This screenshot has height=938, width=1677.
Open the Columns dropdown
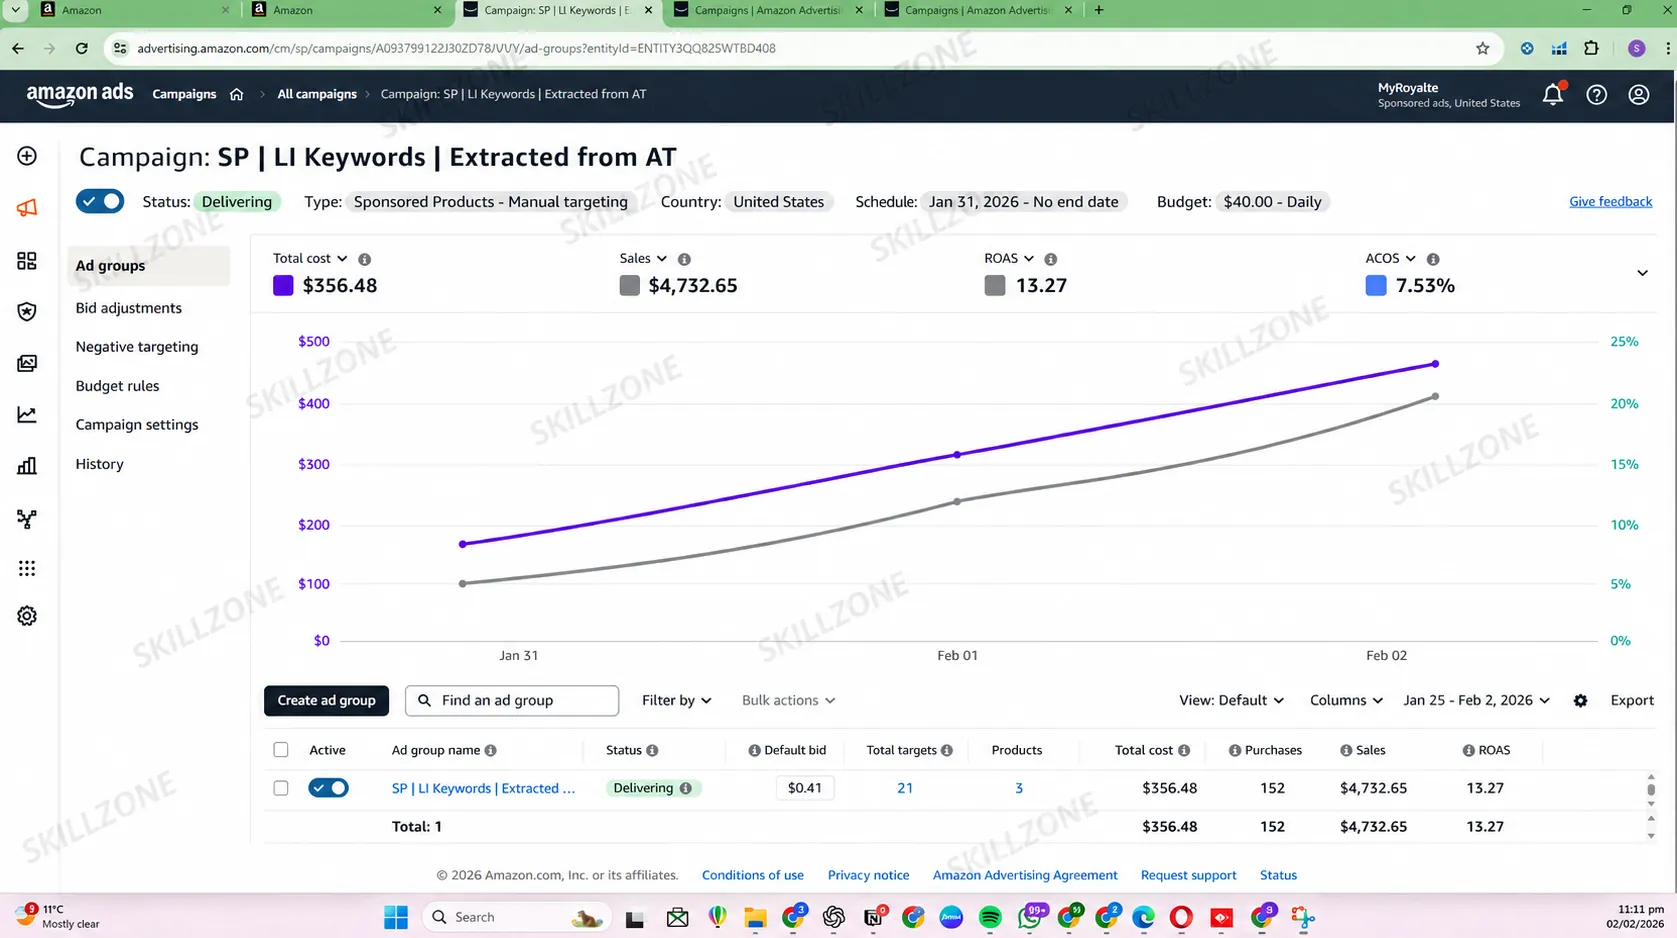pos(1346,700)
